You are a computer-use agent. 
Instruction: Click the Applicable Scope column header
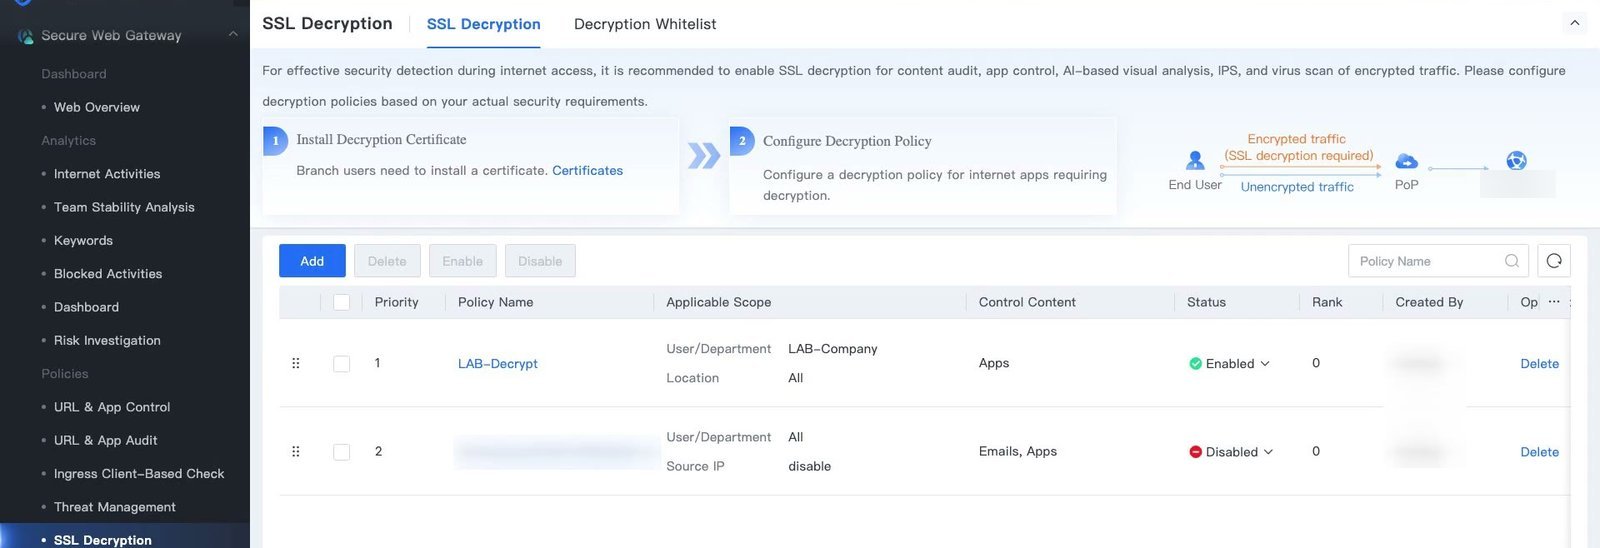719,302
